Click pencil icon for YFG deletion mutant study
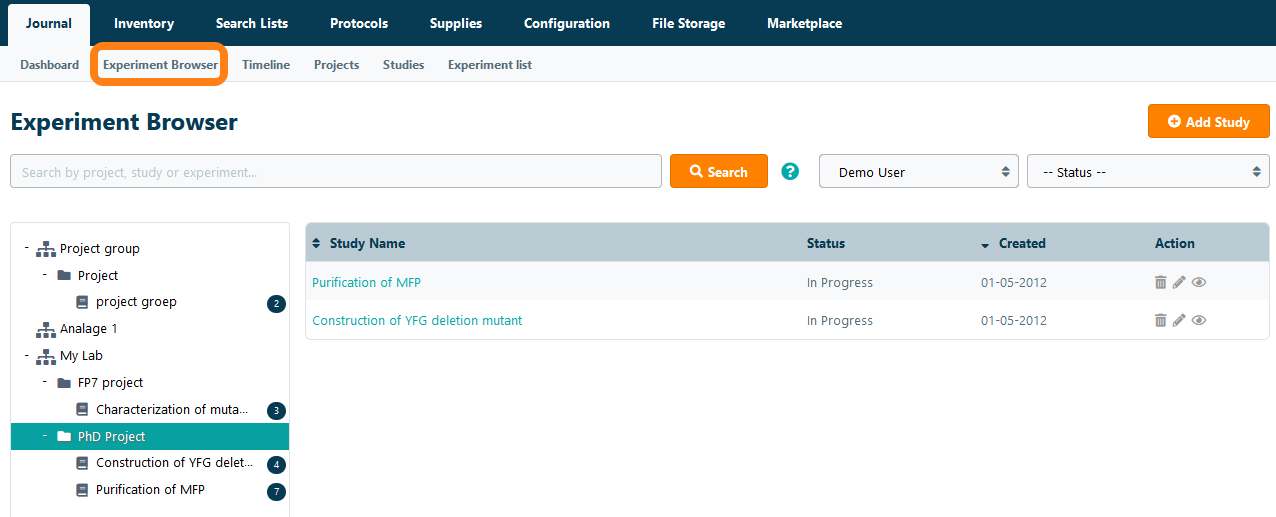The image size is (1276, 517). (x=1179, y=321)
